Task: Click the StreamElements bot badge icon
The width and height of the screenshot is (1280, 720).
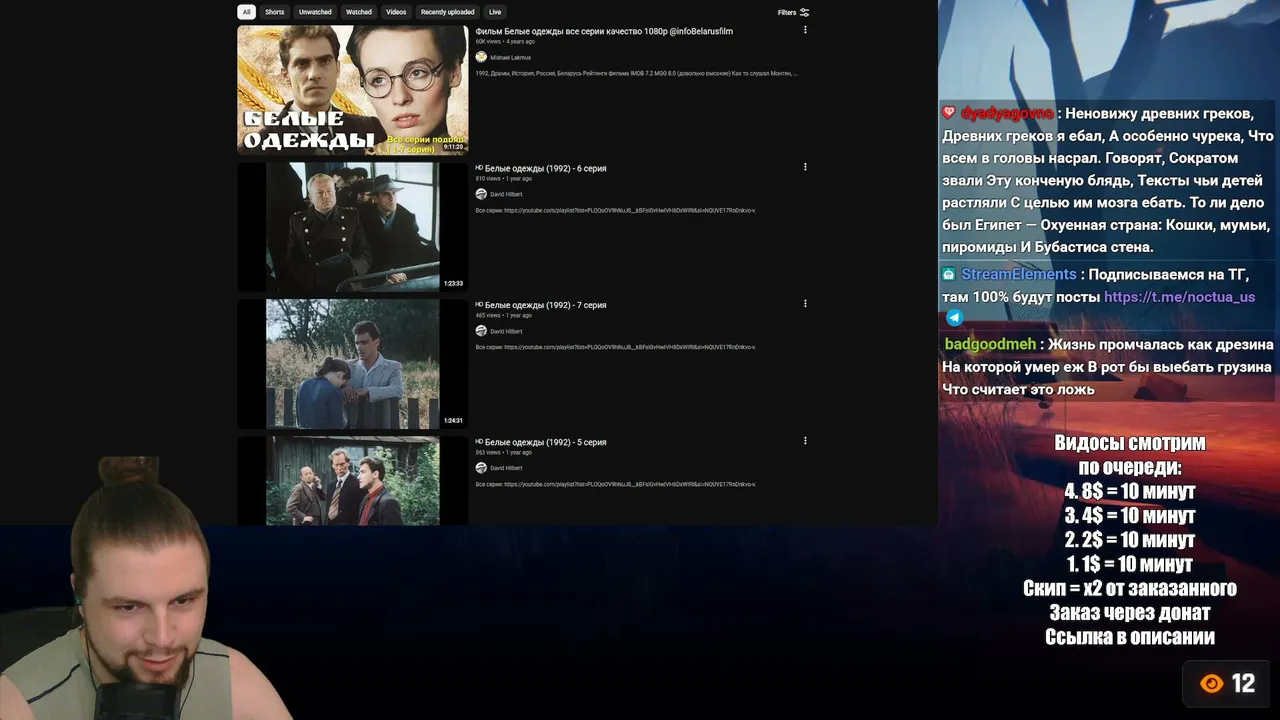Action: pos(948,274)
